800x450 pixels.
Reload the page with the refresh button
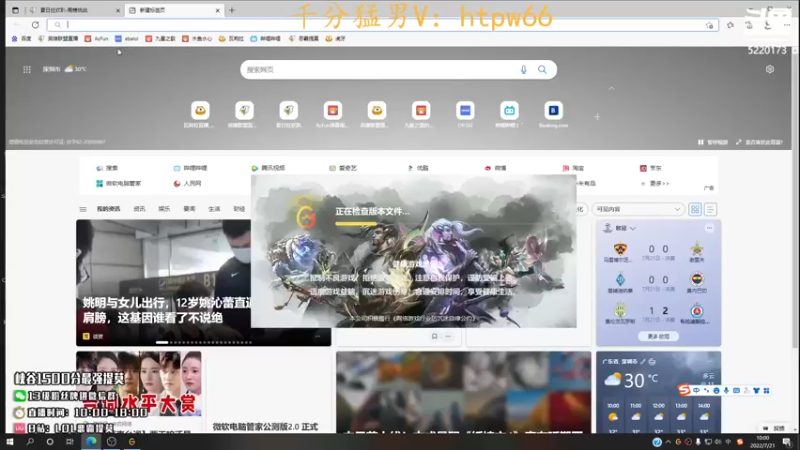tap(35, 24)
